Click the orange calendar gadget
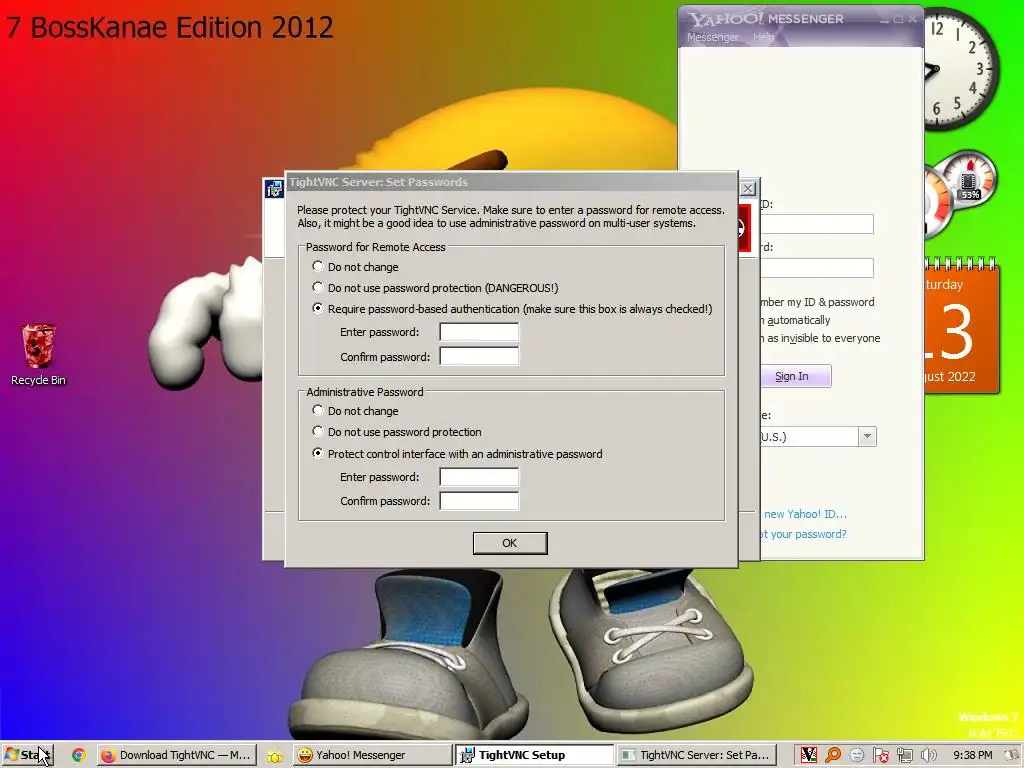Image resolution: width=1024 pixels, height=768 pixels. [x=962, y=327]
